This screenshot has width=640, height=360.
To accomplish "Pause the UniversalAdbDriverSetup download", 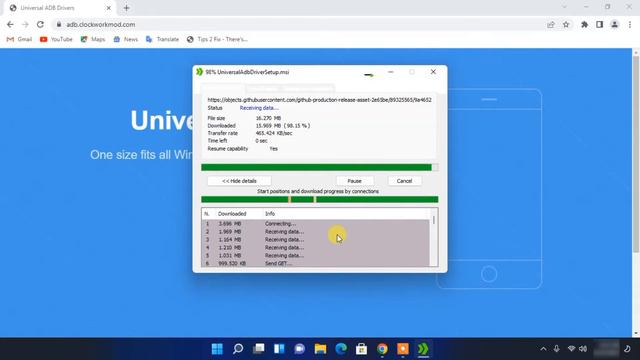I will coord(354,181).
